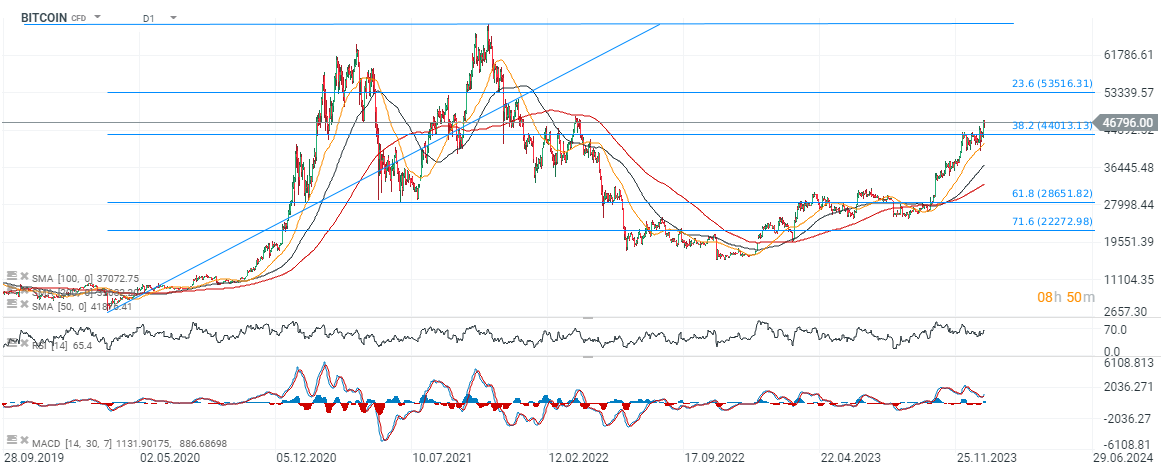Open settings icon for RSI [14]
This screenshot has height=475, width=1163.
(x=10, y=342)
